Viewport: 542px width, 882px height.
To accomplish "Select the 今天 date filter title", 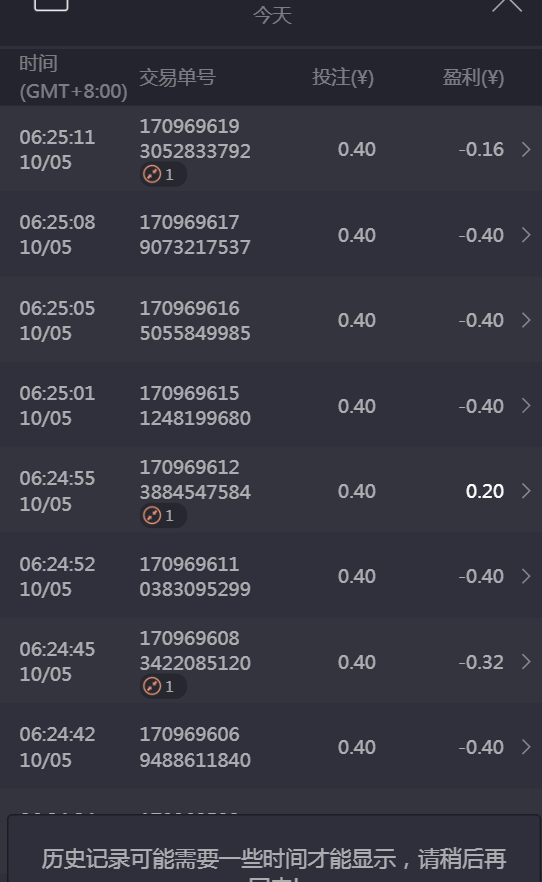I will pyautogui.click(x=272, y=15).
